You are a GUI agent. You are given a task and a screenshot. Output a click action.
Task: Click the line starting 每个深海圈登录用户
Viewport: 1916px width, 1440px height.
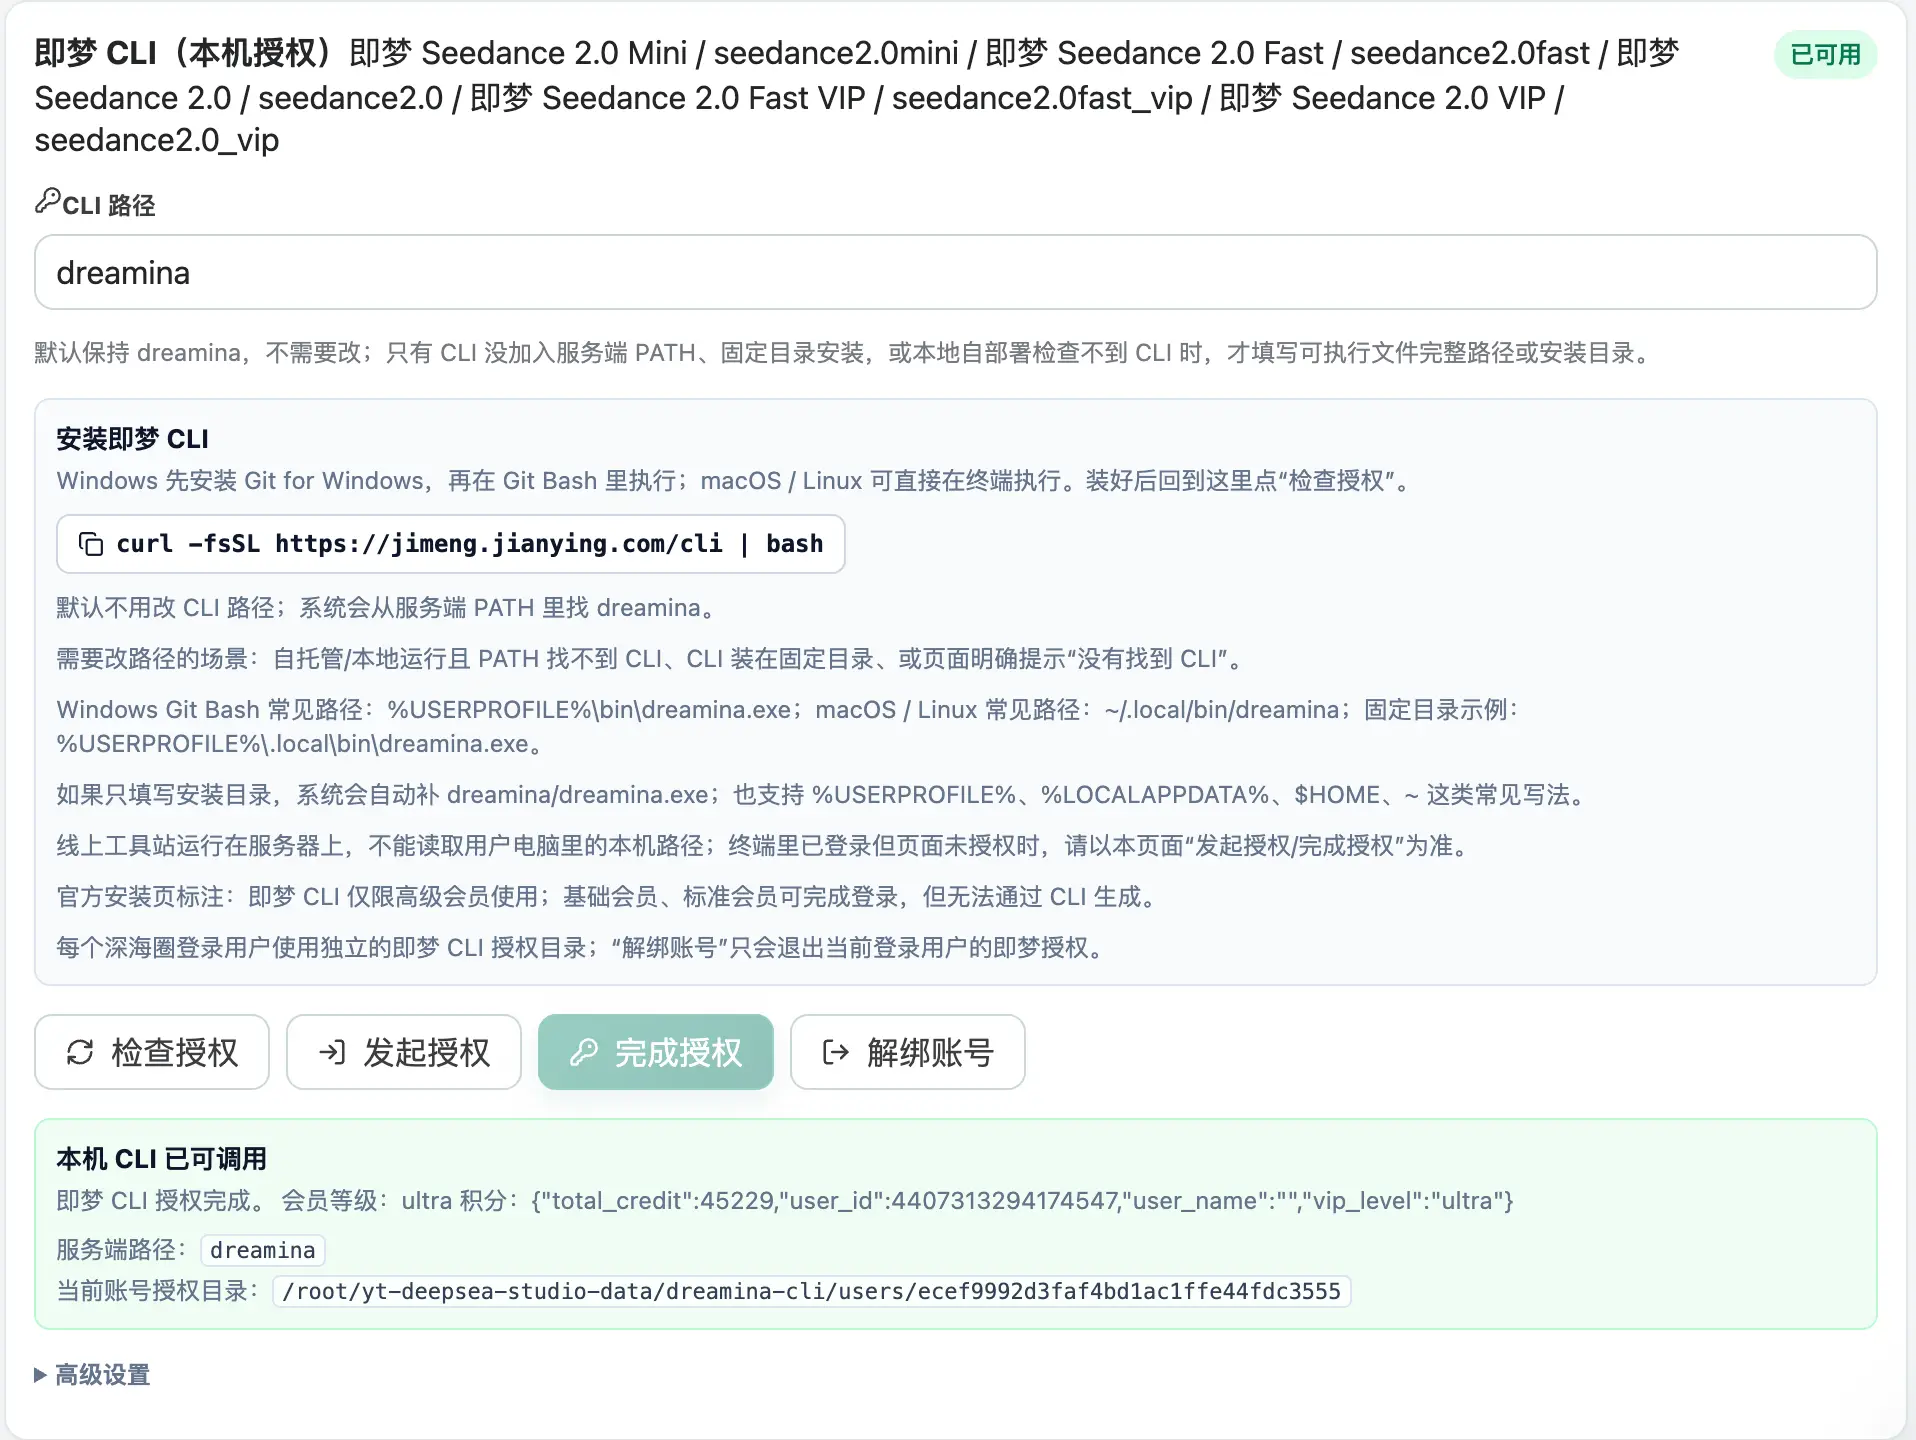coord(584,948)
